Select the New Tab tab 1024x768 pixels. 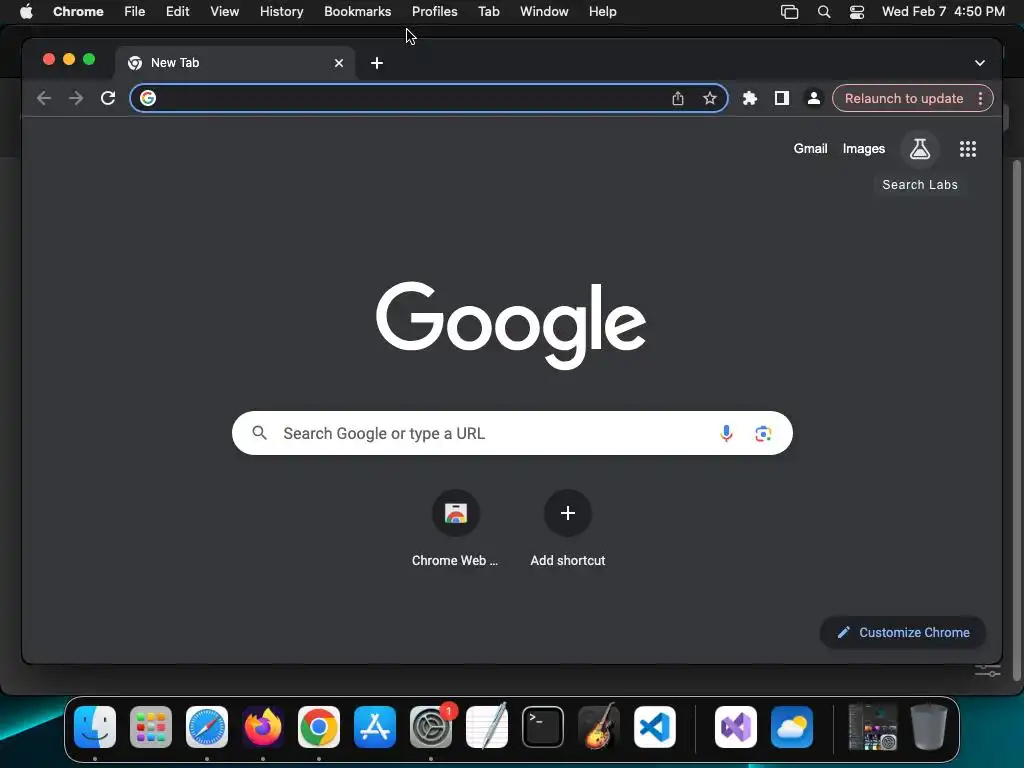coord(235,63)
